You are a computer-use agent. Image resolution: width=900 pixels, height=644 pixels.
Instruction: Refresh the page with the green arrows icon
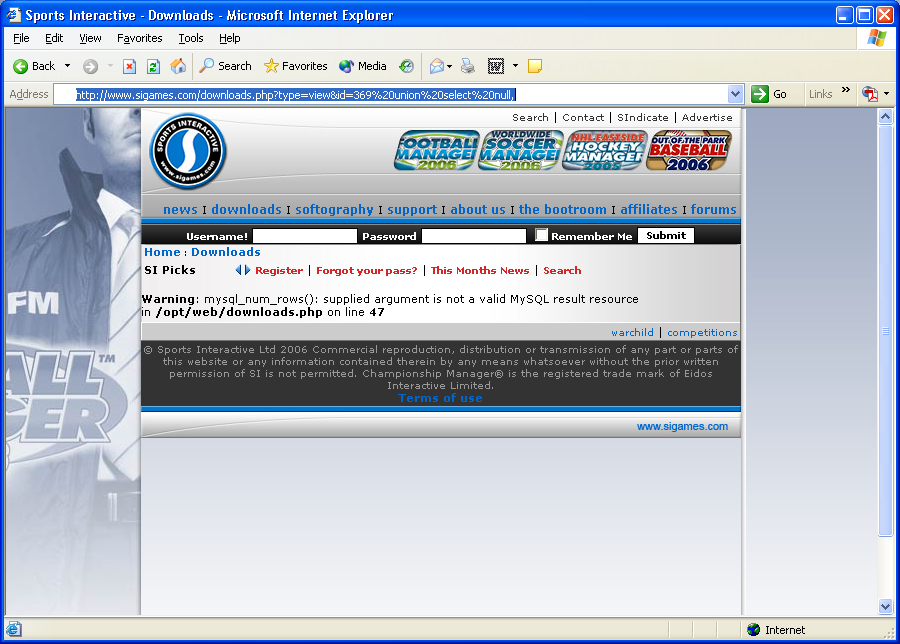point(153,67)
